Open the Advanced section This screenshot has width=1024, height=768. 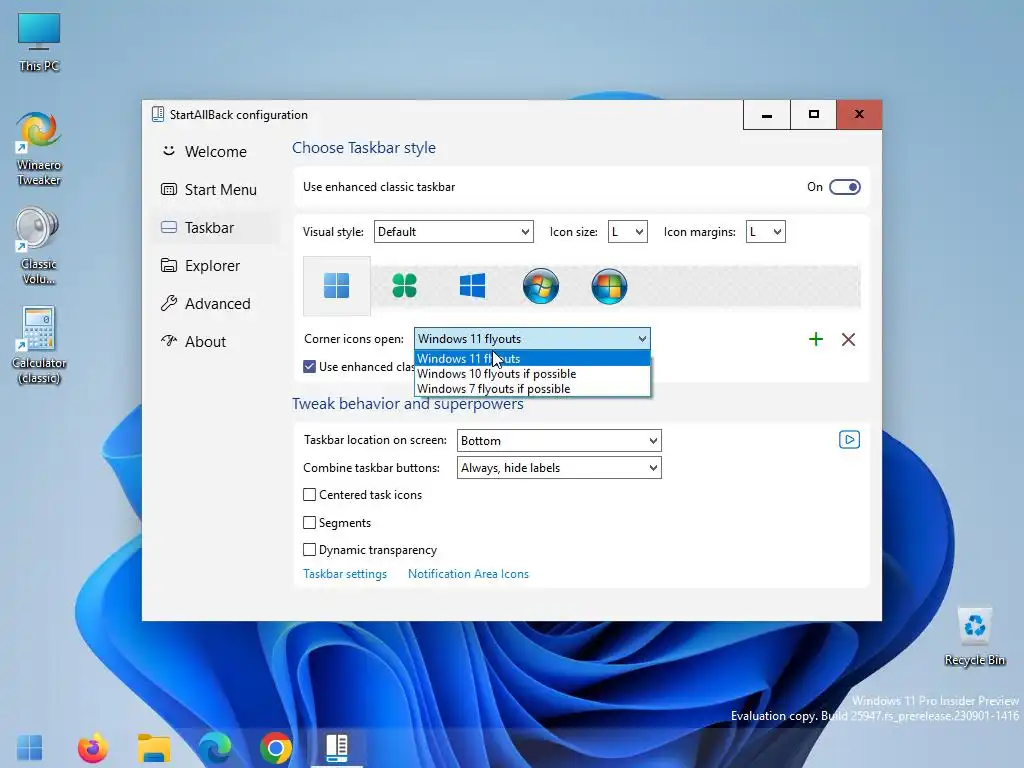216,304
